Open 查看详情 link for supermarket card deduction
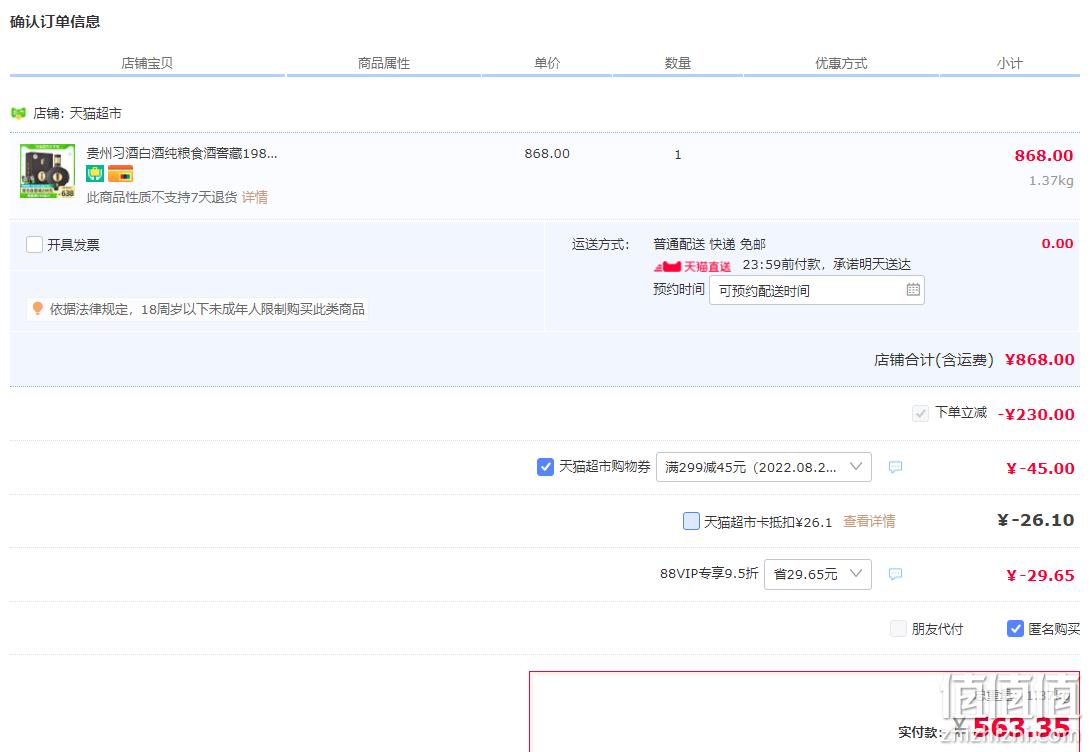 tap(869, 521)
